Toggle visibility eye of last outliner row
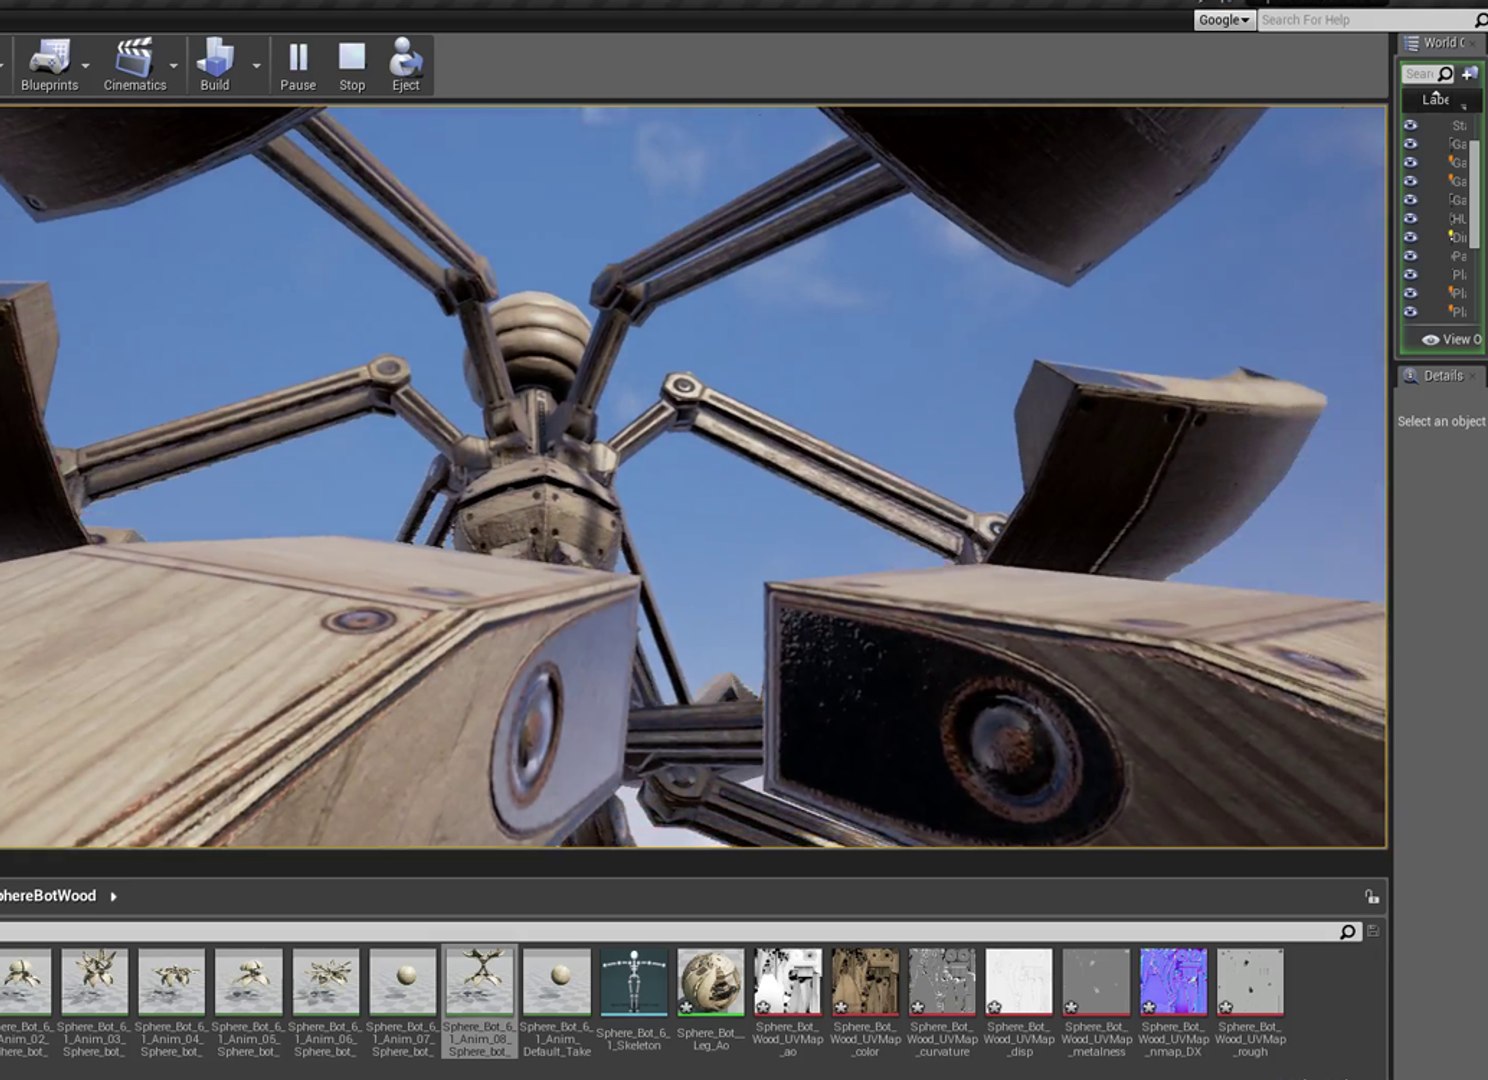Screen dimensions: 1488x1080 [1411, 311]
